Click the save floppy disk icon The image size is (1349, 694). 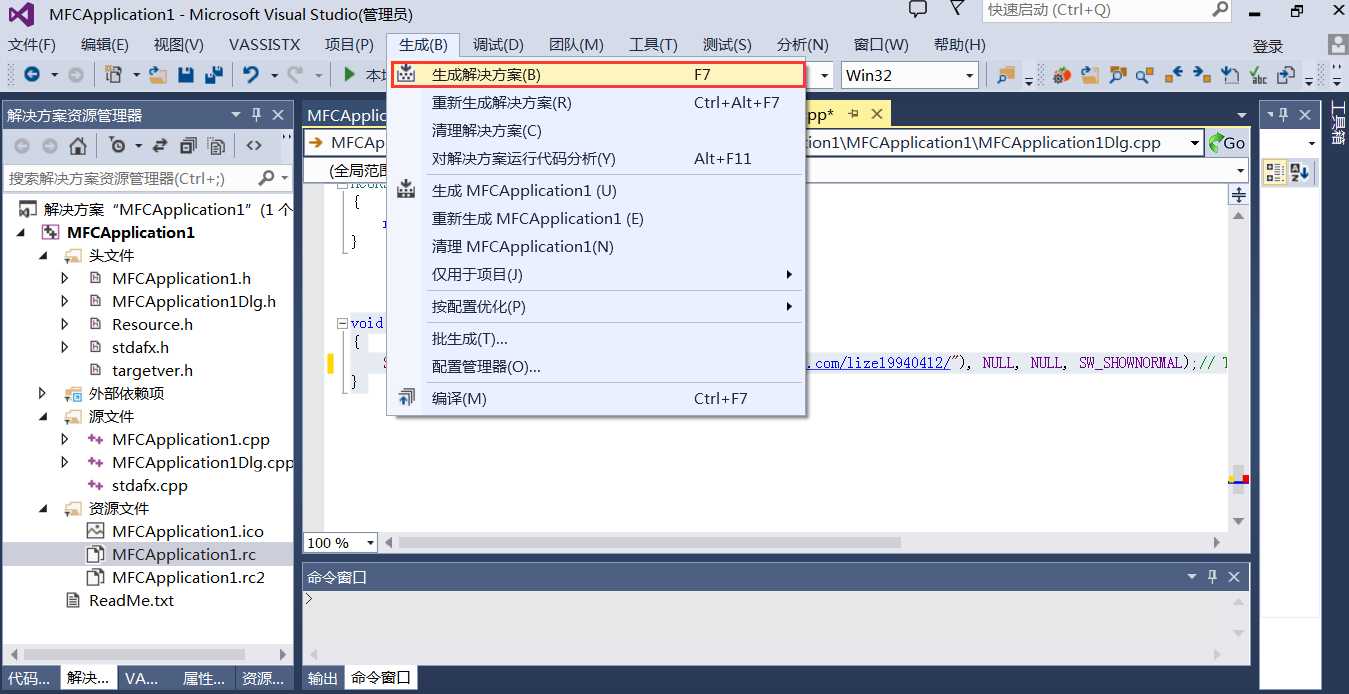(186, 75)
